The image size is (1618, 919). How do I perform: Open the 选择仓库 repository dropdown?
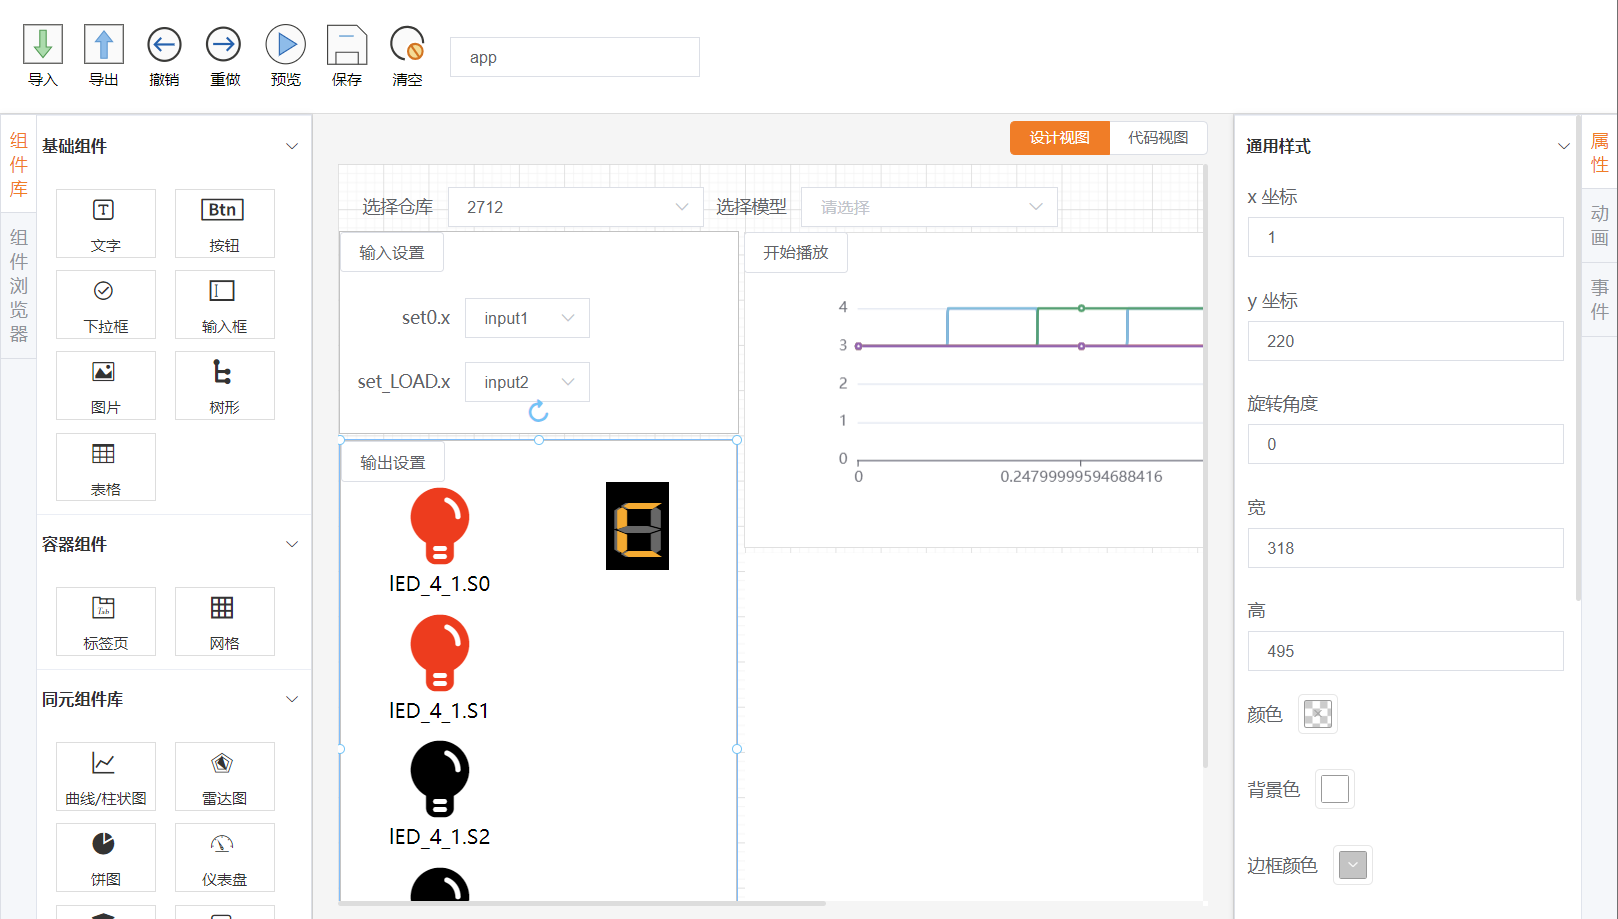click(x=575, y=206)
